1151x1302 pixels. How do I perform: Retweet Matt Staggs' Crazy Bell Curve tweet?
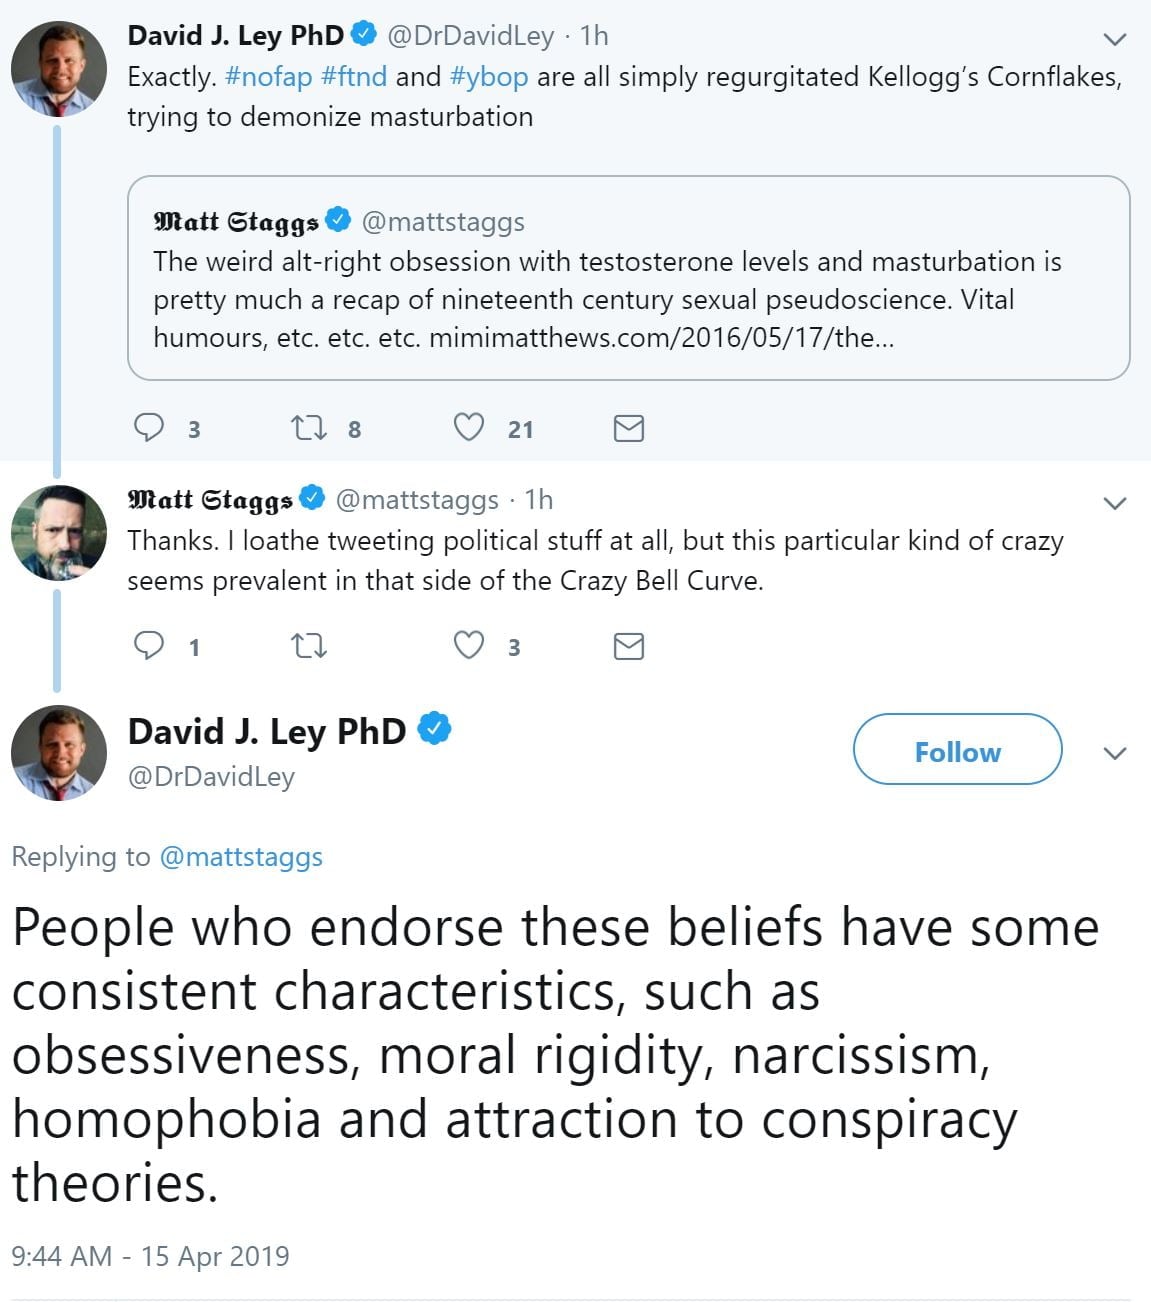308,646
